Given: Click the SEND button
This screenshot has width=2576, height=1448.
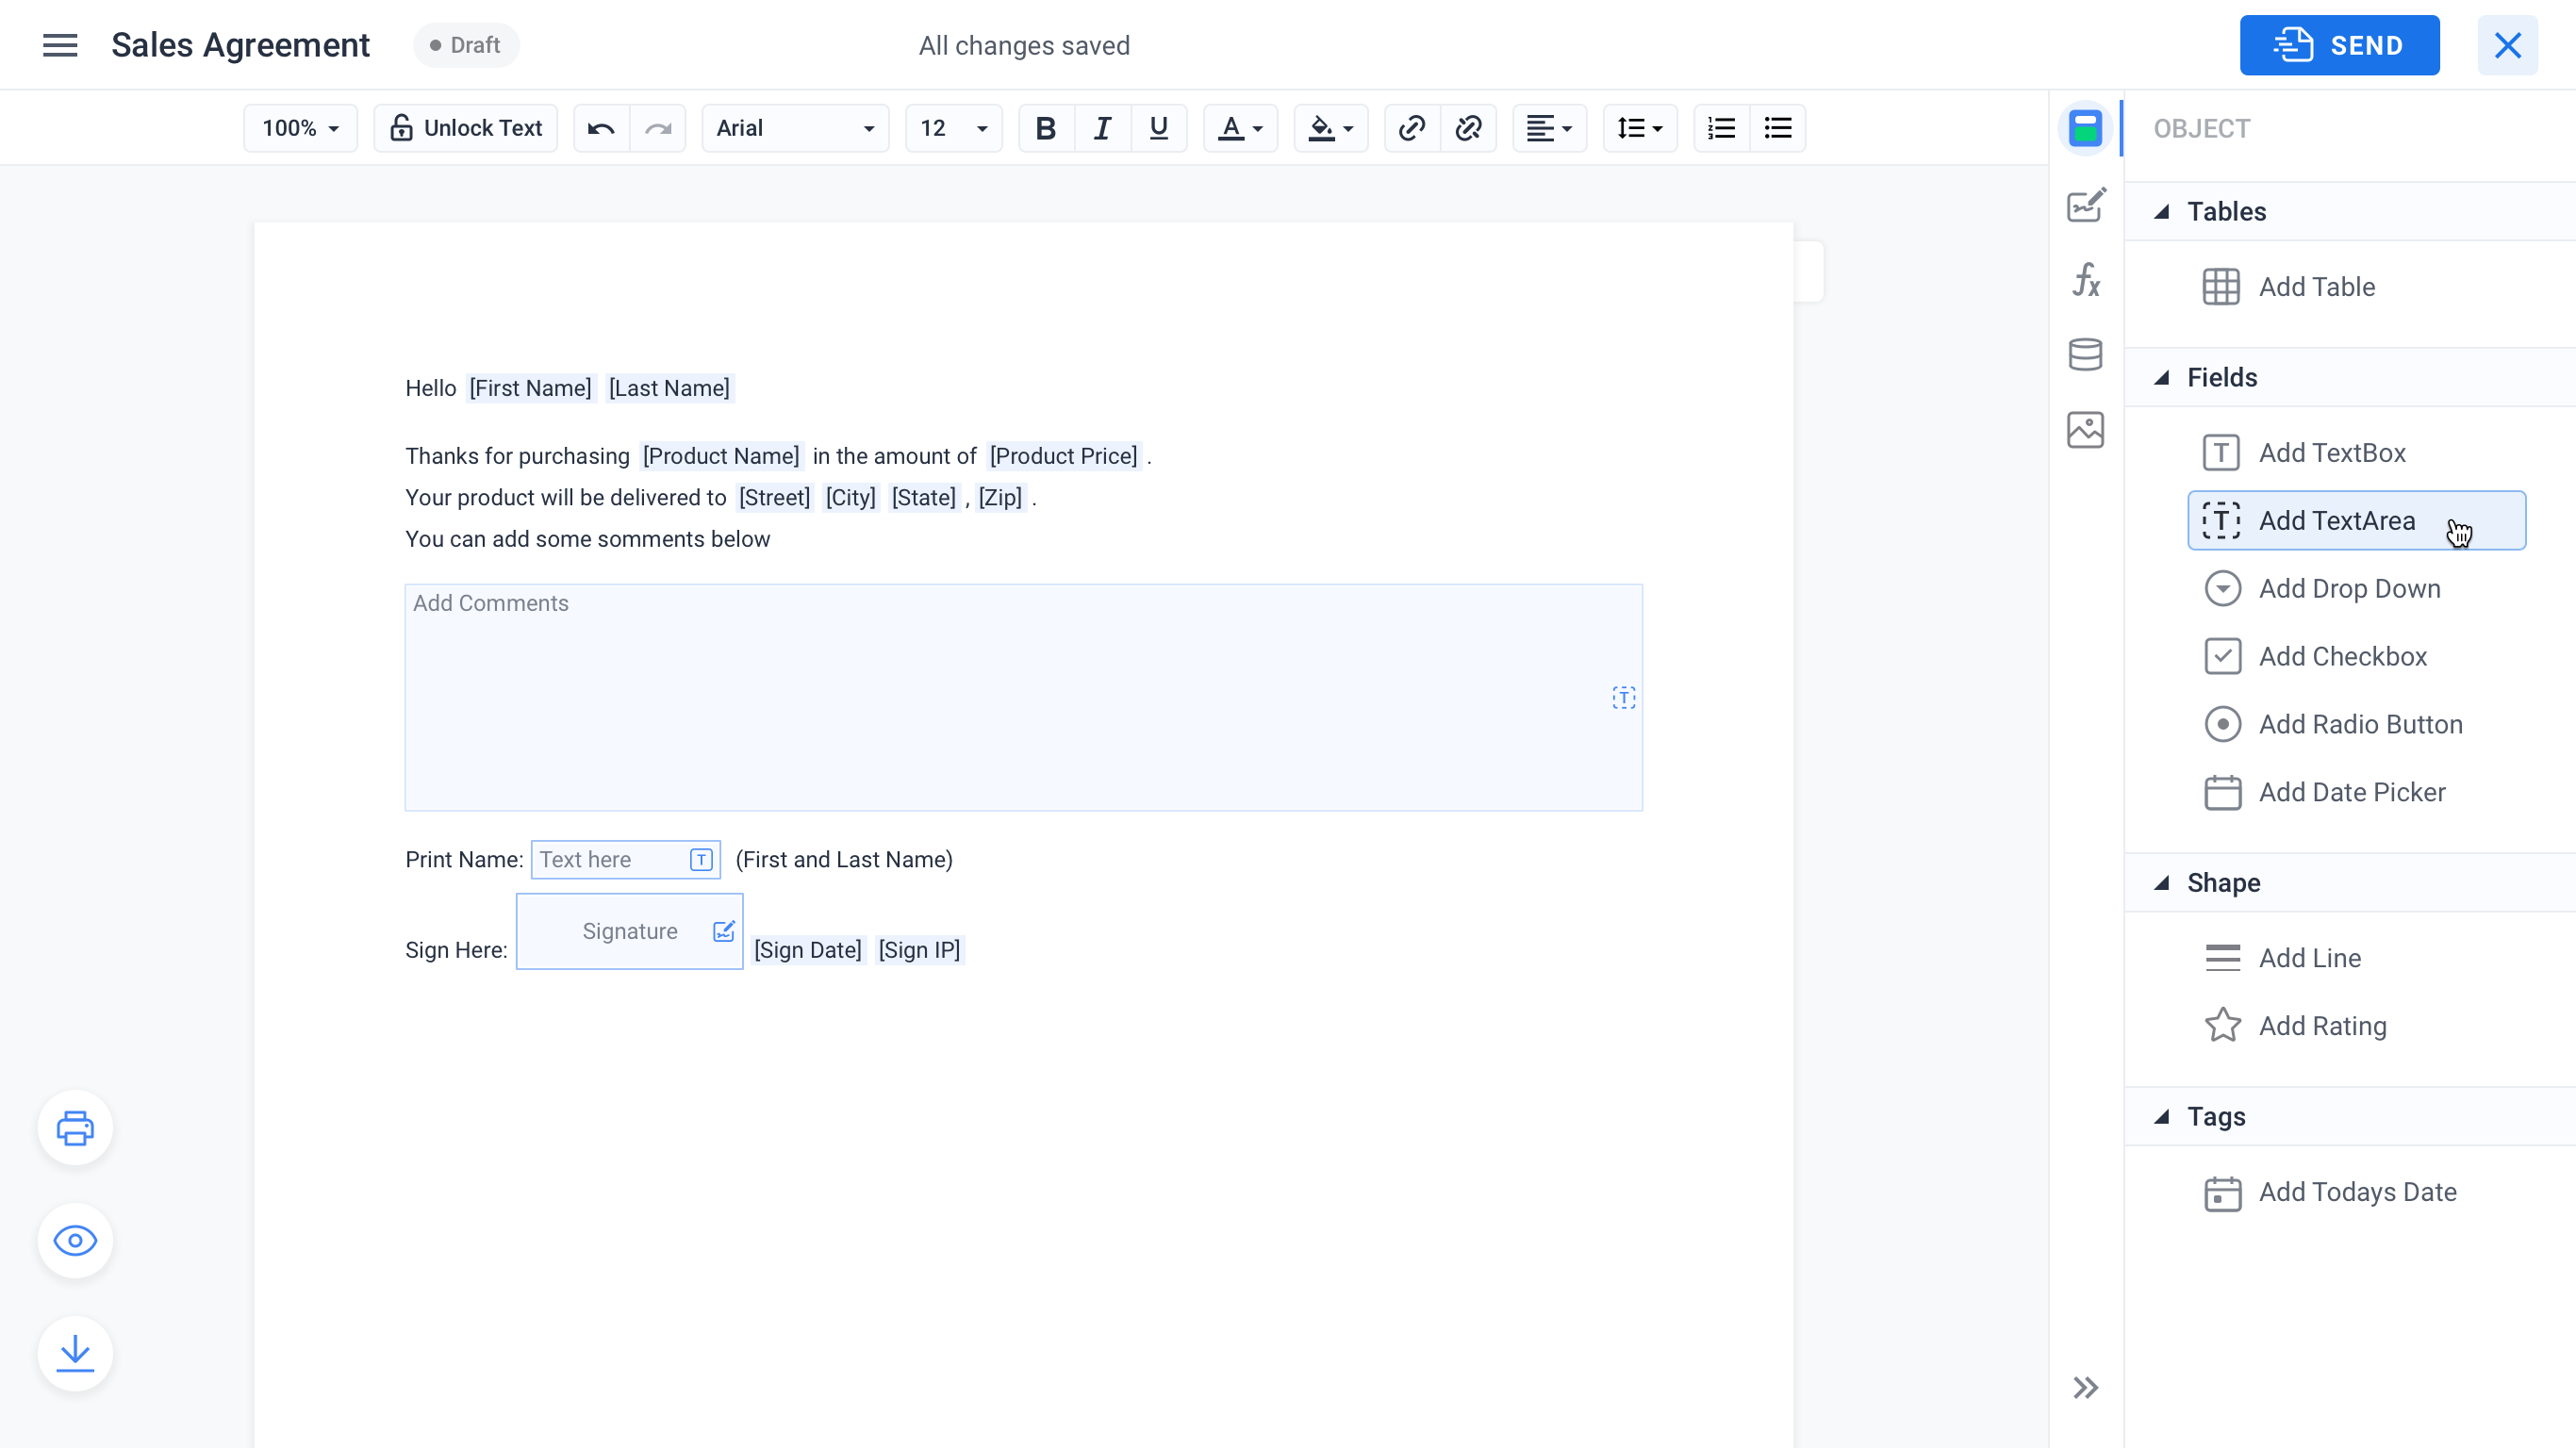Looking at the screenshot, I should 2339,45.
